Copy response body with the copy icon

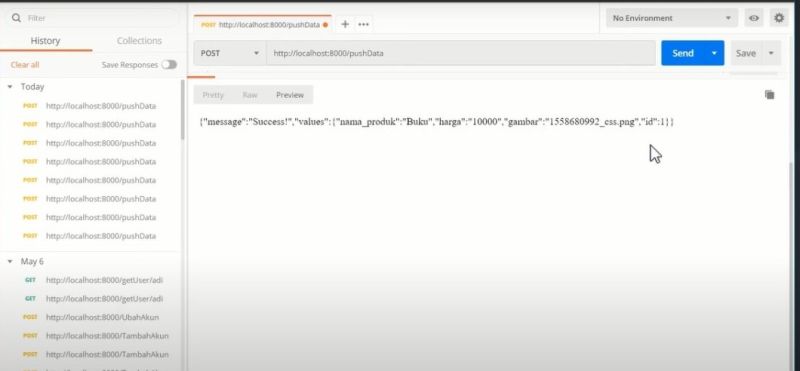point(769,94)
